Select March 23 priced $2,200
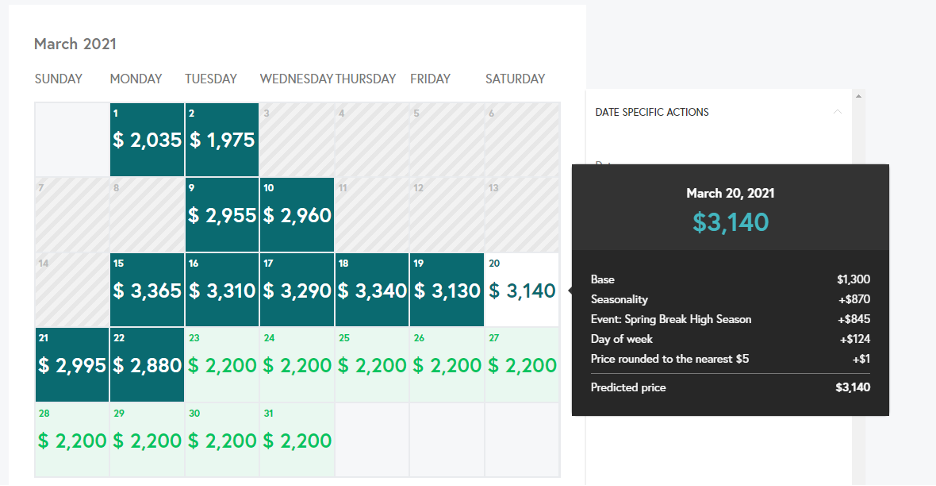The image size is (936, 486). click(x=222, y=365)
